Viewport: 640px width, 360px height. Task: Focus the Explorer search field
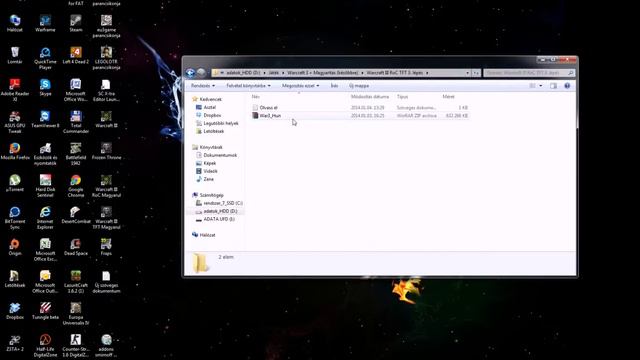(529, 73)
